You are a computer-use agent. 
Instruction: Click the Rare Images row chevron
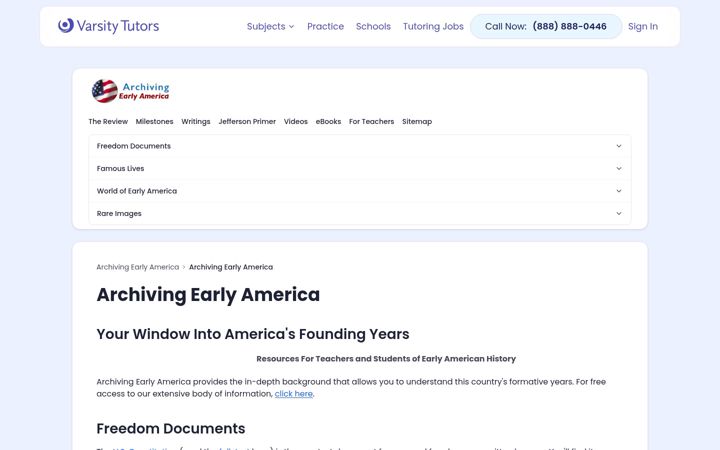[619, 214]
